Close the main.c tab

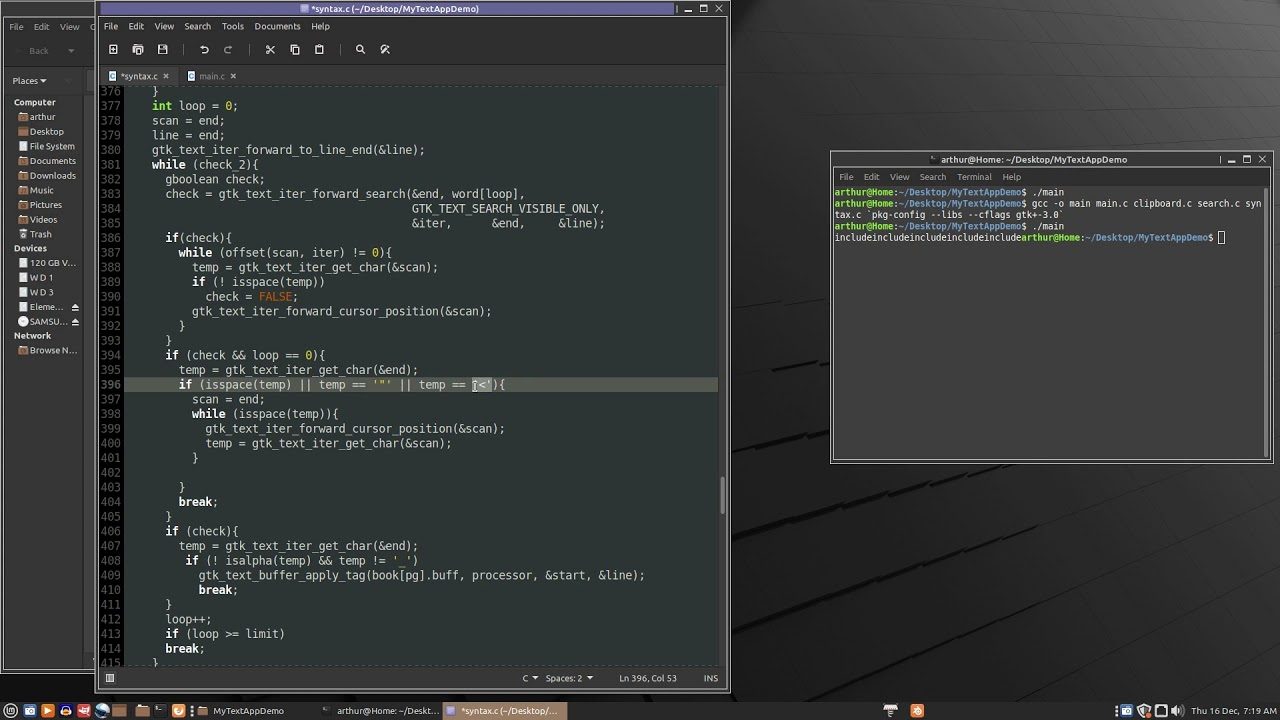click(x=233, y=76)
